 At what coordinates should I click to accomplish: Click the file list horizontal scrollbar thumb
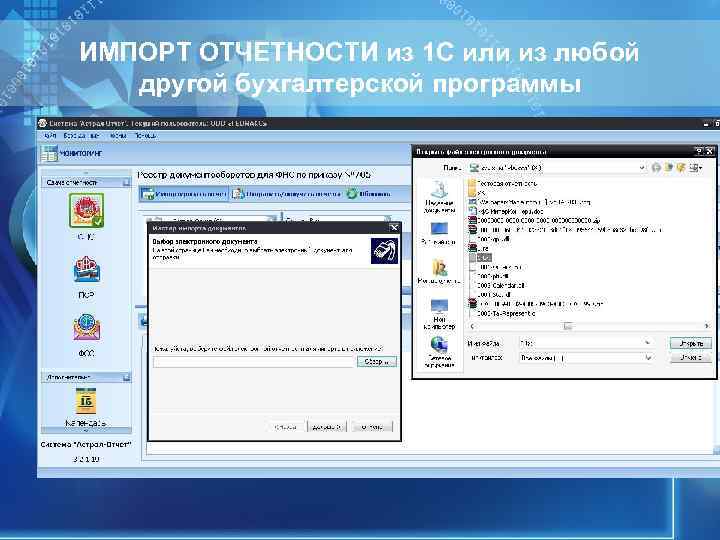point(568,326)
